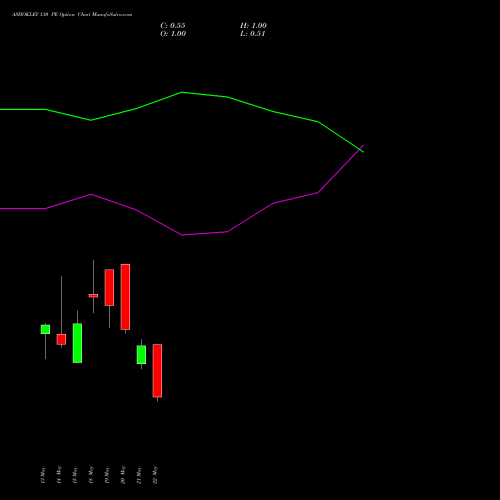Viewport: 500px width, 500px height.
Task: Select the '21 May' date label
Action: (139, 475)
